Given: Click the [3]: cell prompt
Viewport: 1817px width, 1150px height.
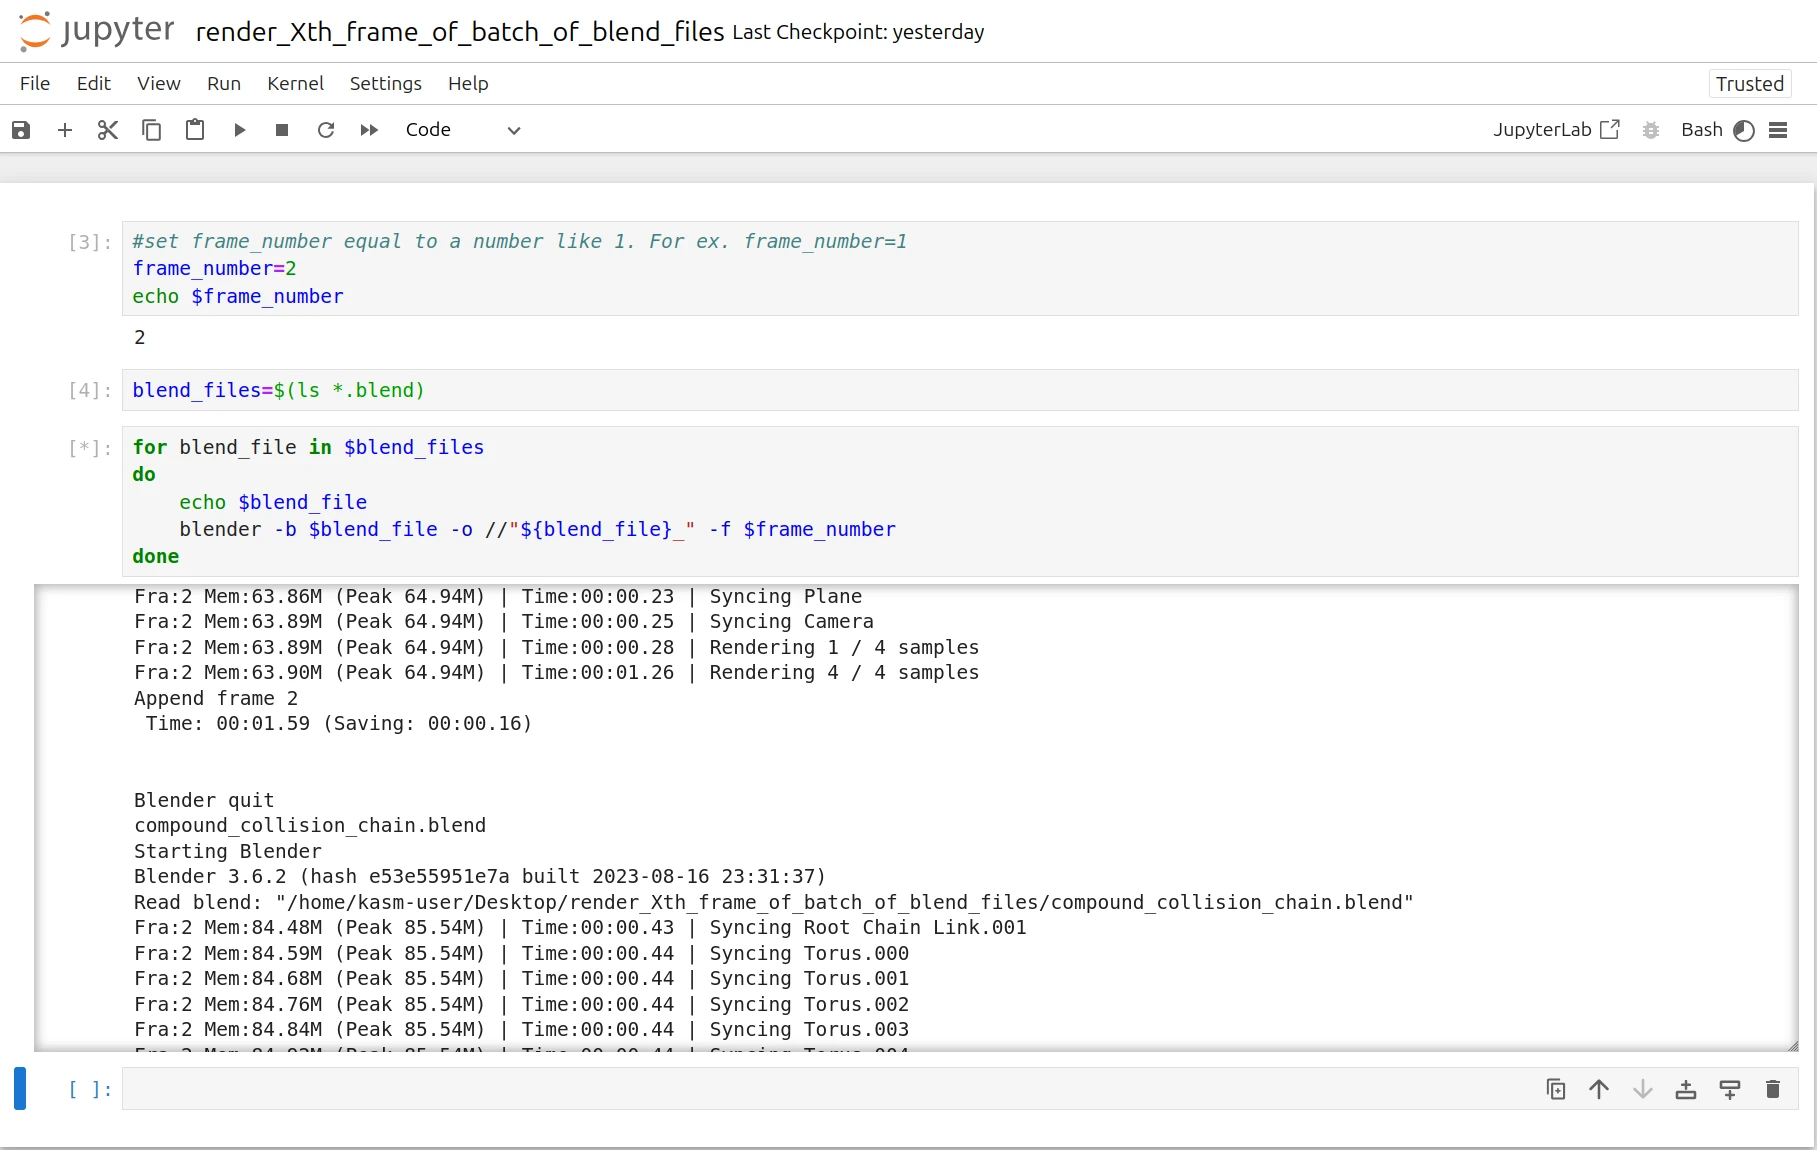Looking at the screenshot, I should (90, 242).
